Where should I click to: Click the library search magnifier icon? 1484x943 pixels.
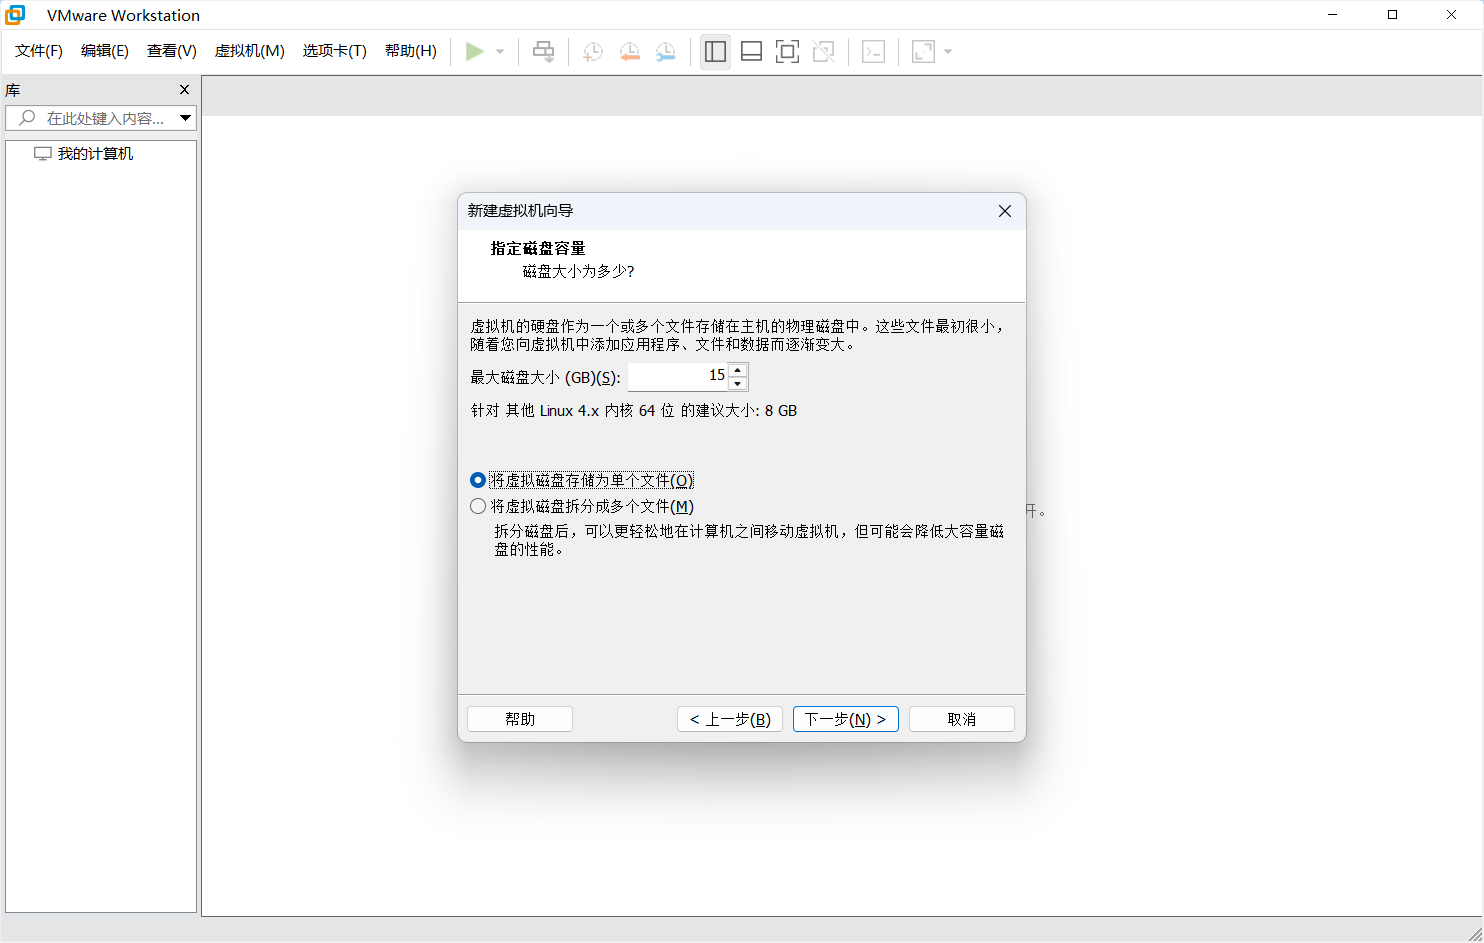point(27,118)
